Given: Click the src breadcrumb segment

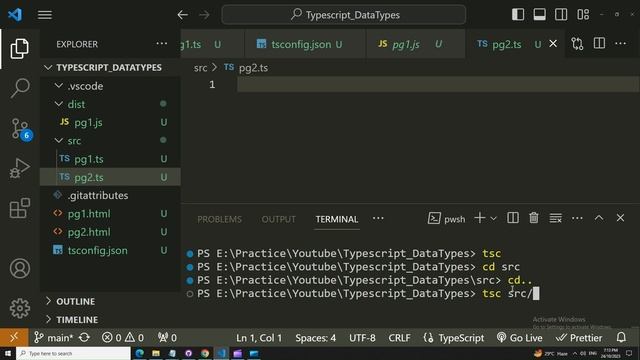Looking at the screenshot, I should tap(200, 68).
